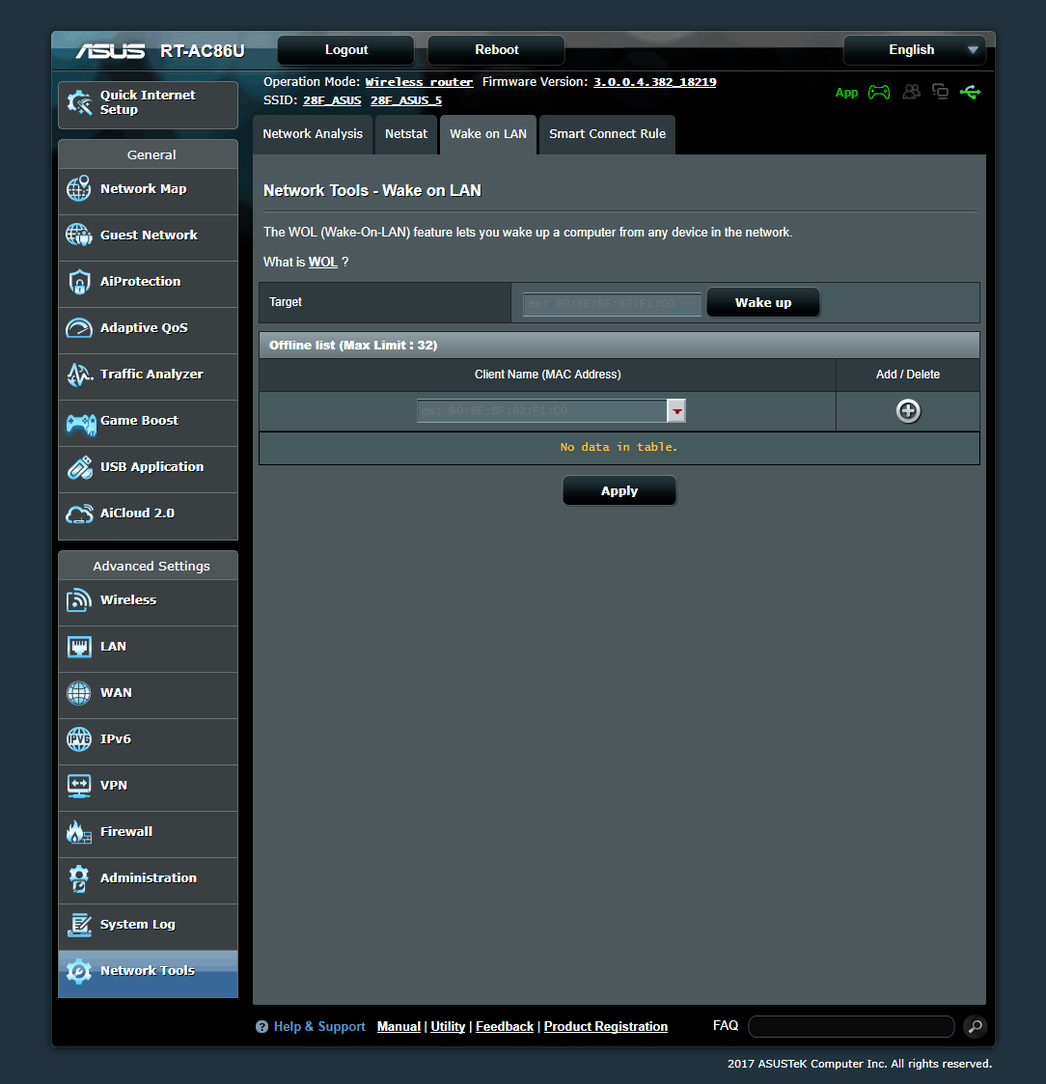Click the App link in status bar

click(x=846, y=93)
